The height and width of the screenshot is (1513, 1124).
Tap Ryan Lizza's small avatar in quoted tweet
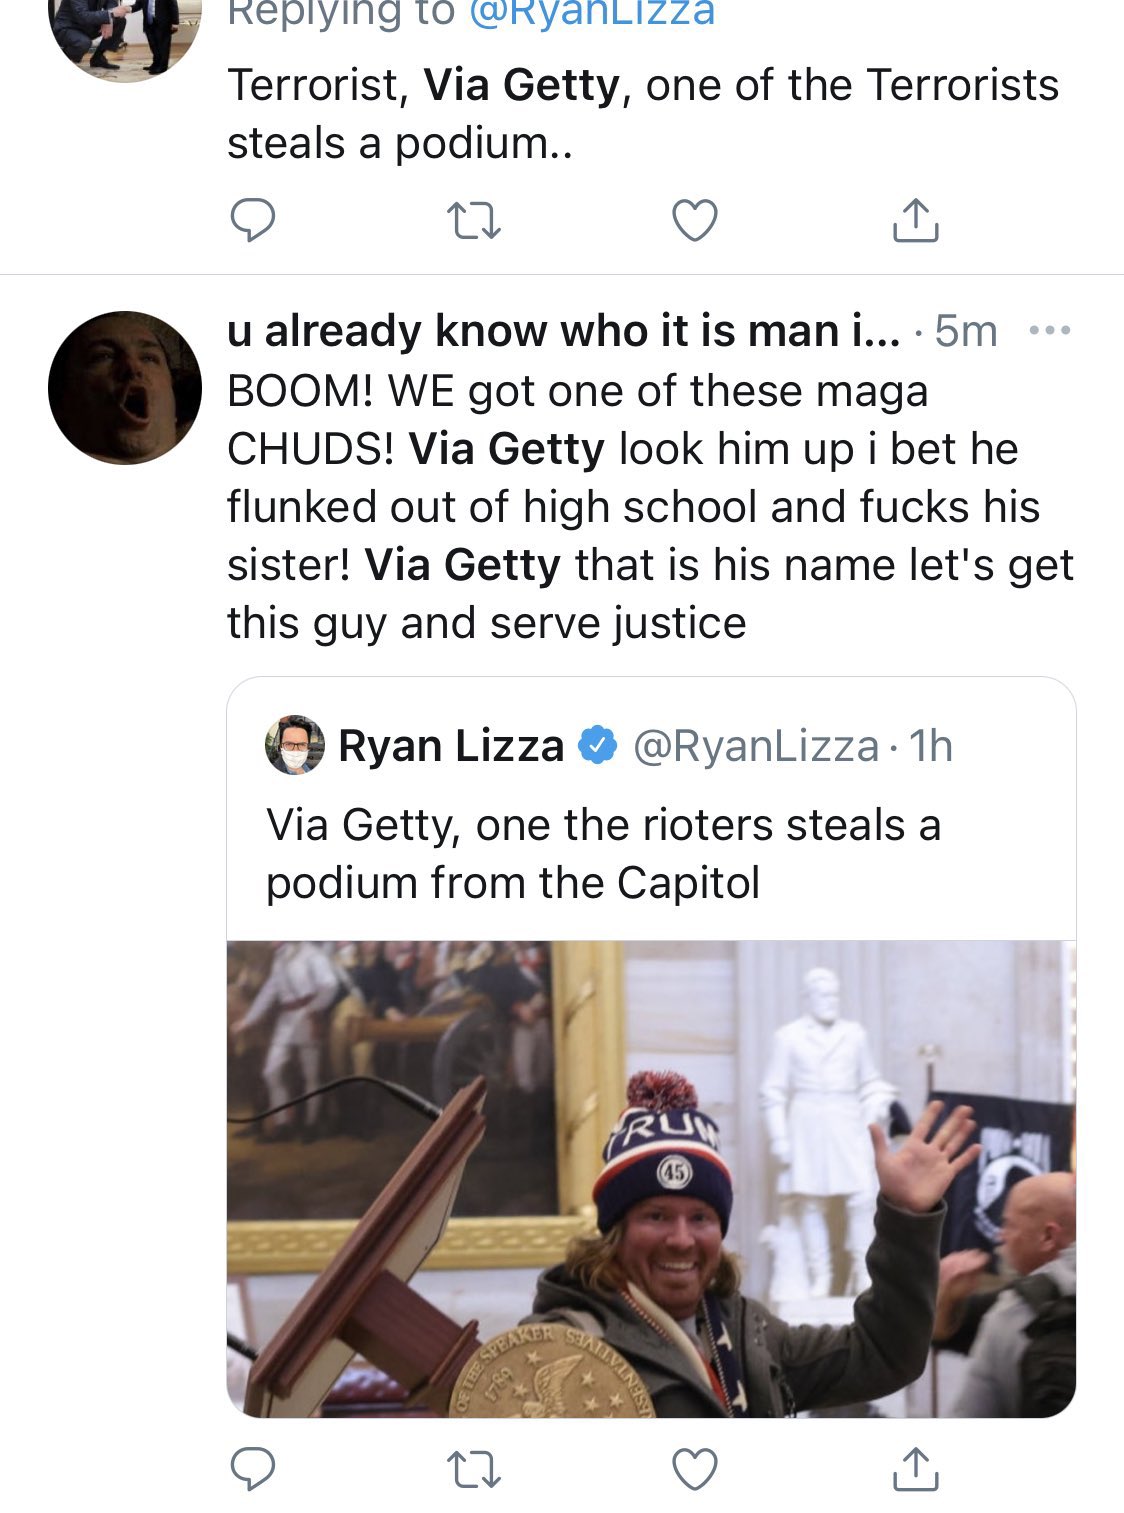coord(295,746)
